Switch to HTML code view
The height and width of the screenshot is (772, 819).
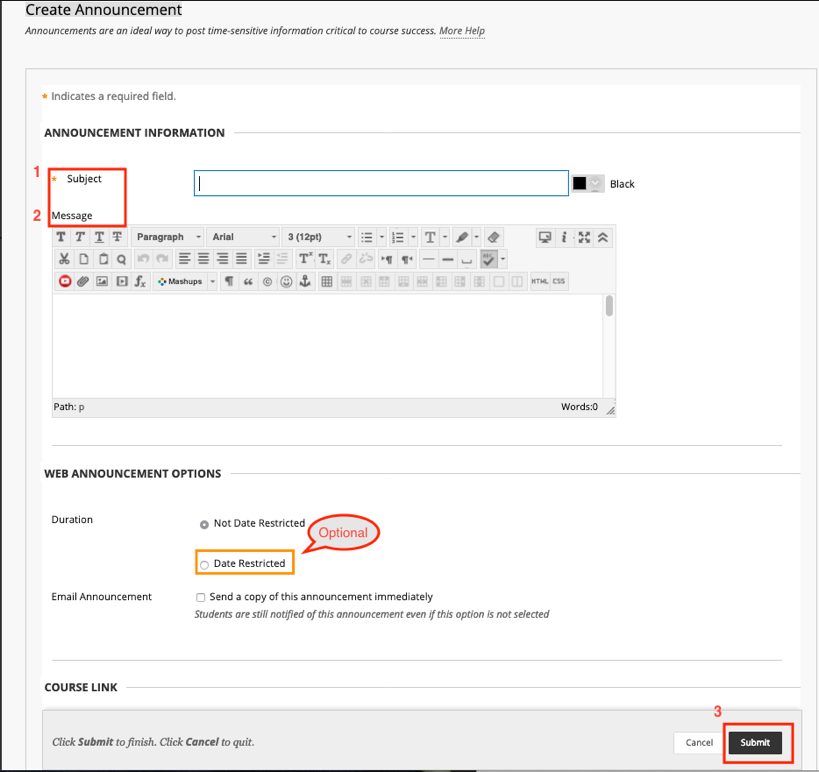[539, 282]
